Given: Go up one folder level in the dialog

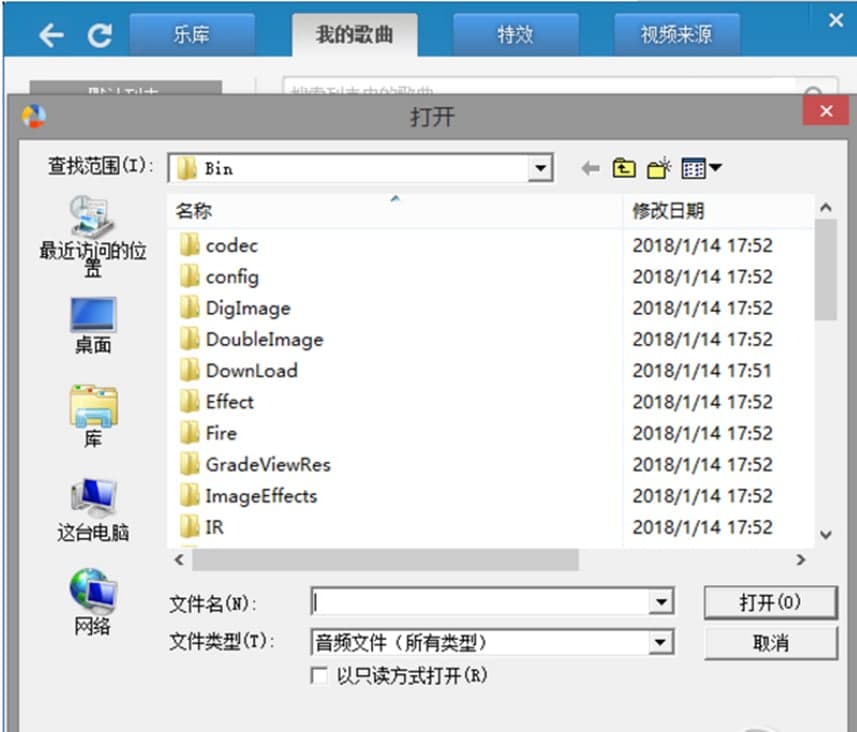Looking at the screenshot, I should tap(623, 168).
